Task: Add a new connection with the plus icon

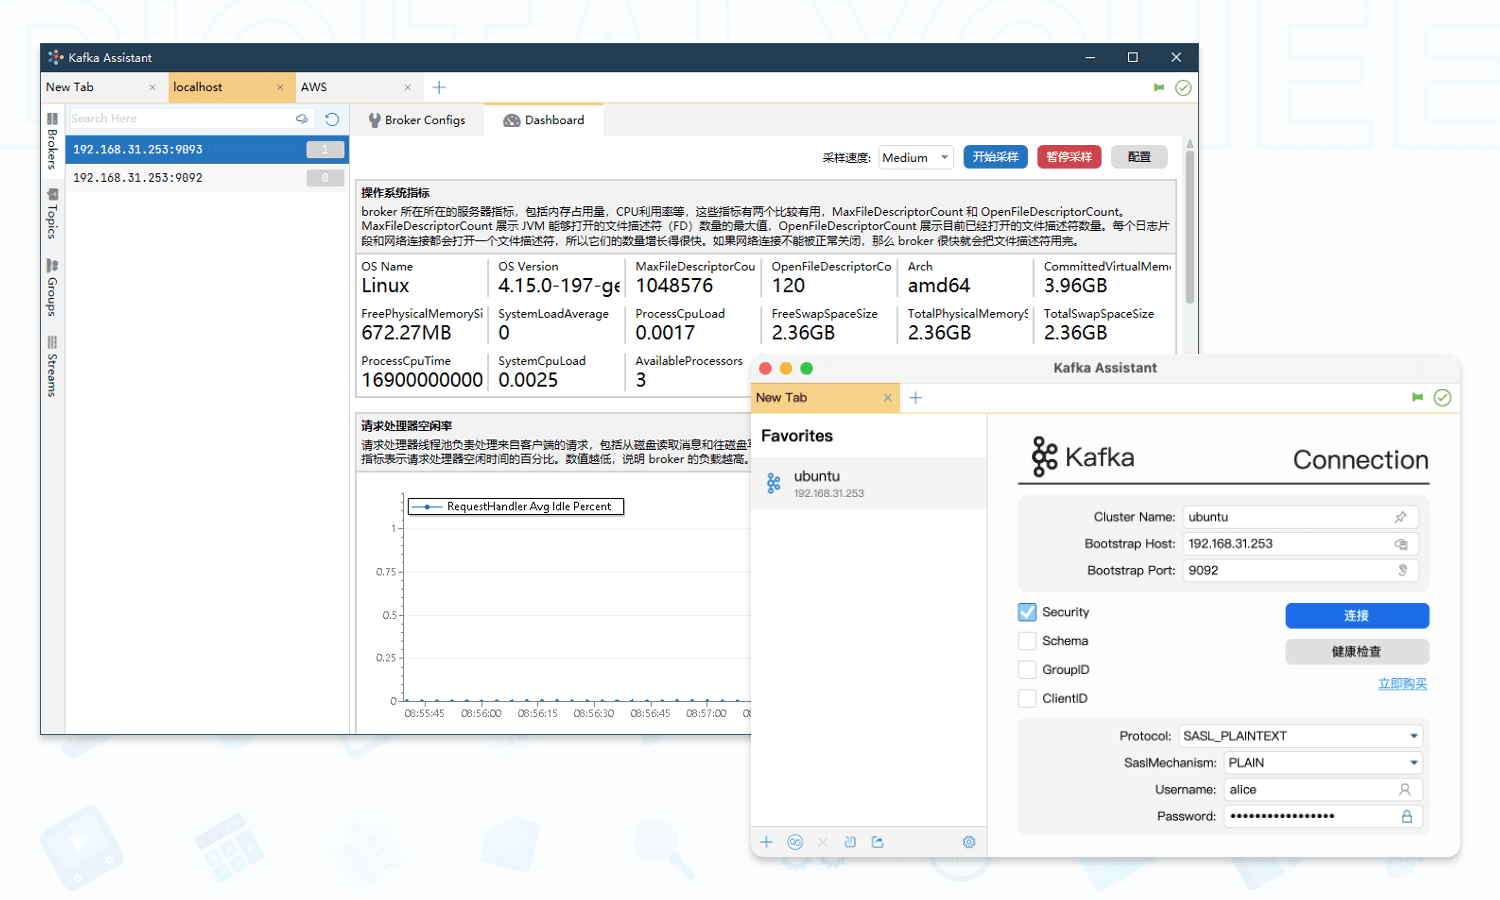Action: (766, 842)
